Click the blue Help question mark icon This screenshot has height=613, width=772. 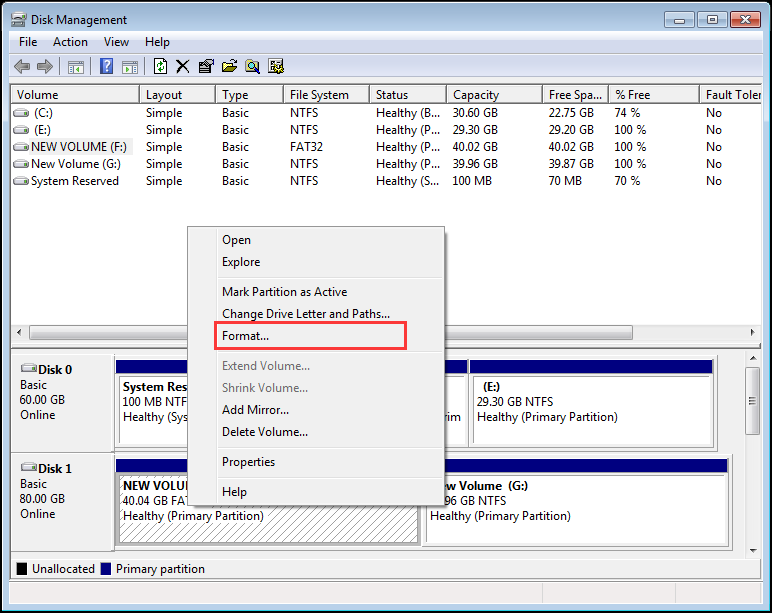click(106, 66)
